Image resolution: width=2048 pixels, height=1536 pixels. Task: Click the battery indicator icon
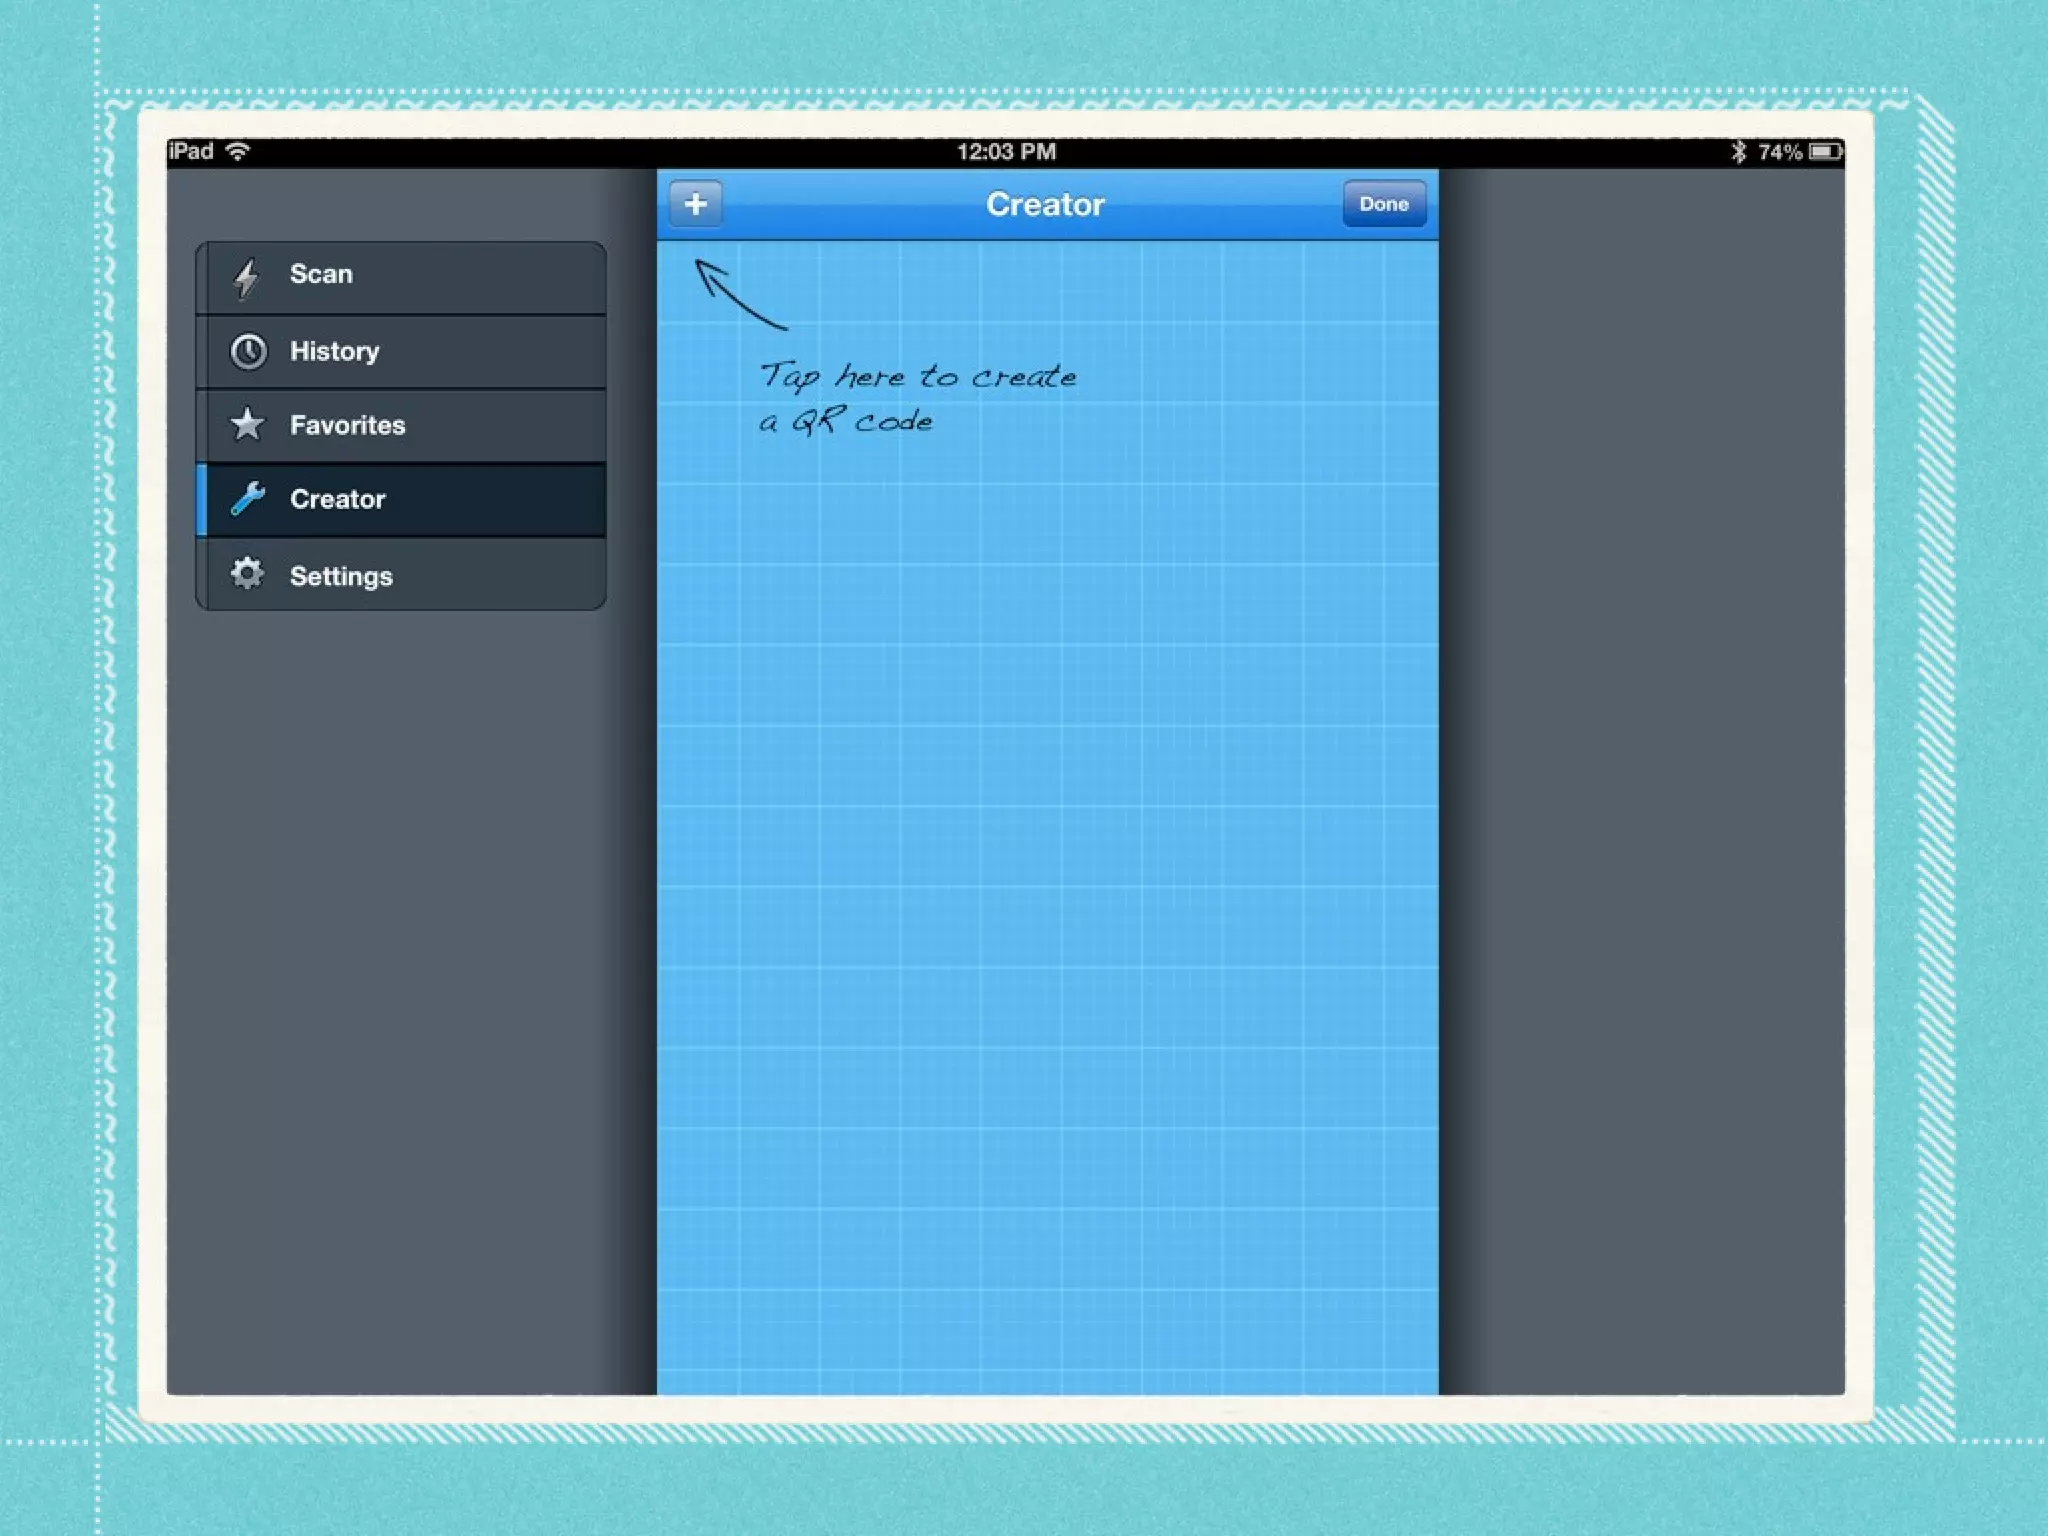(1825, 152)
